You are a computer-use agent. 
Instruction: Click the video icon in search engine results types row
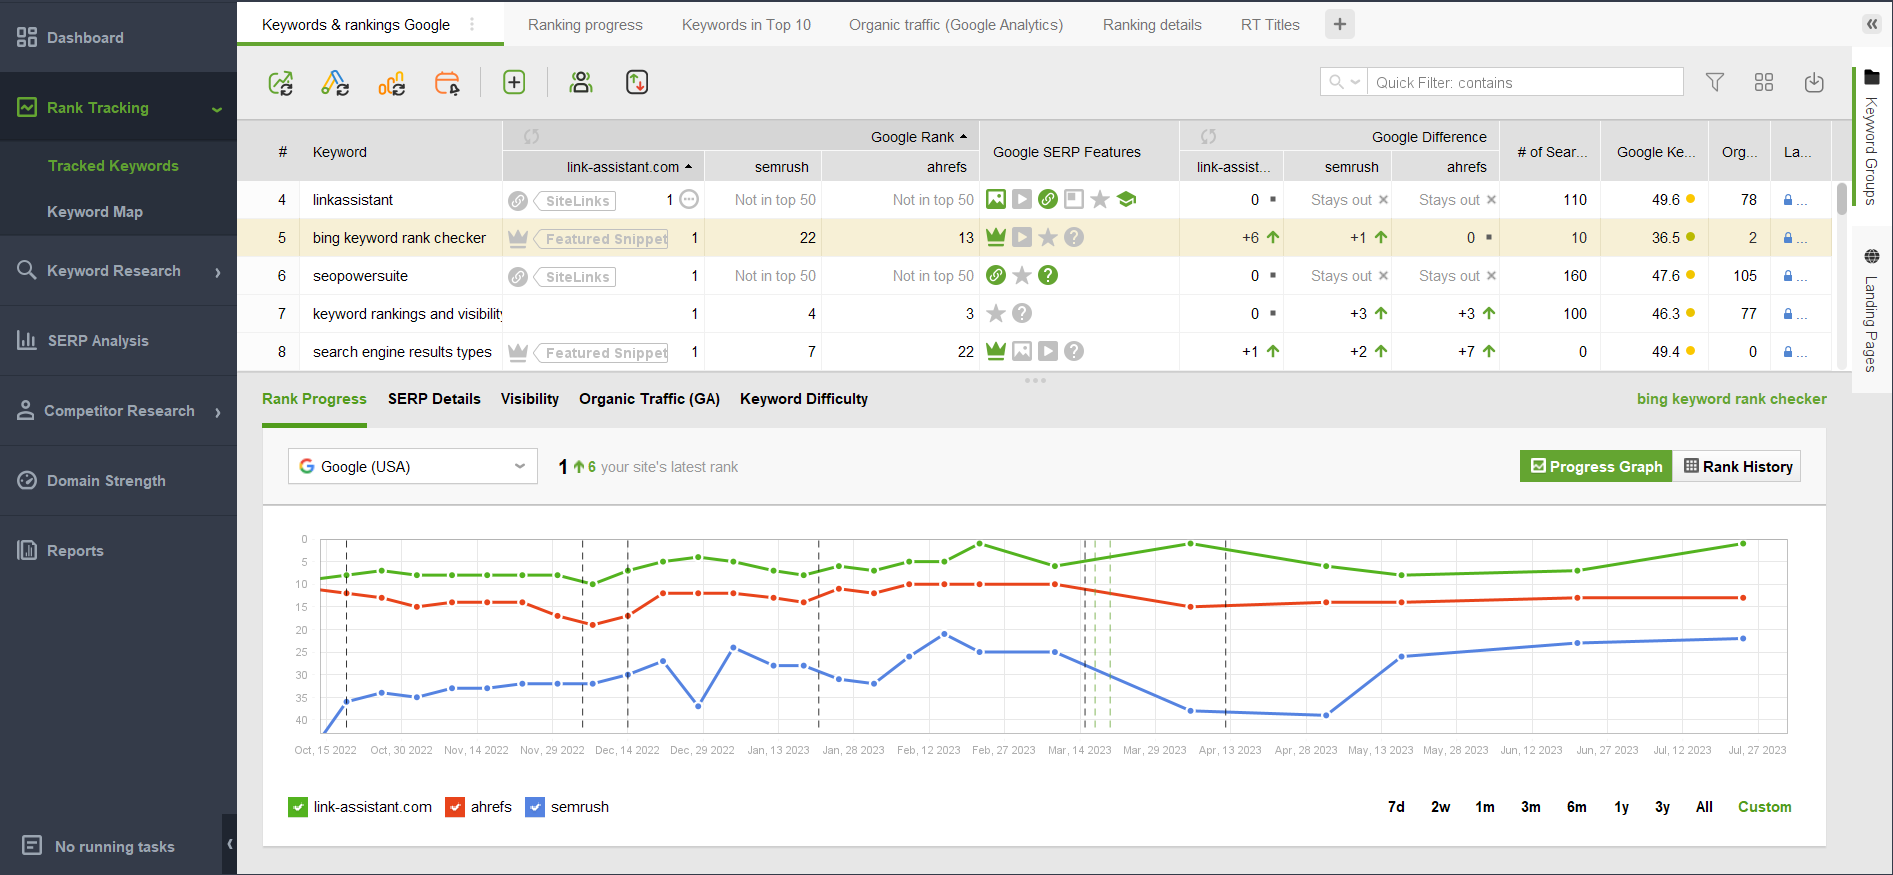click(x=1047, y=351)
